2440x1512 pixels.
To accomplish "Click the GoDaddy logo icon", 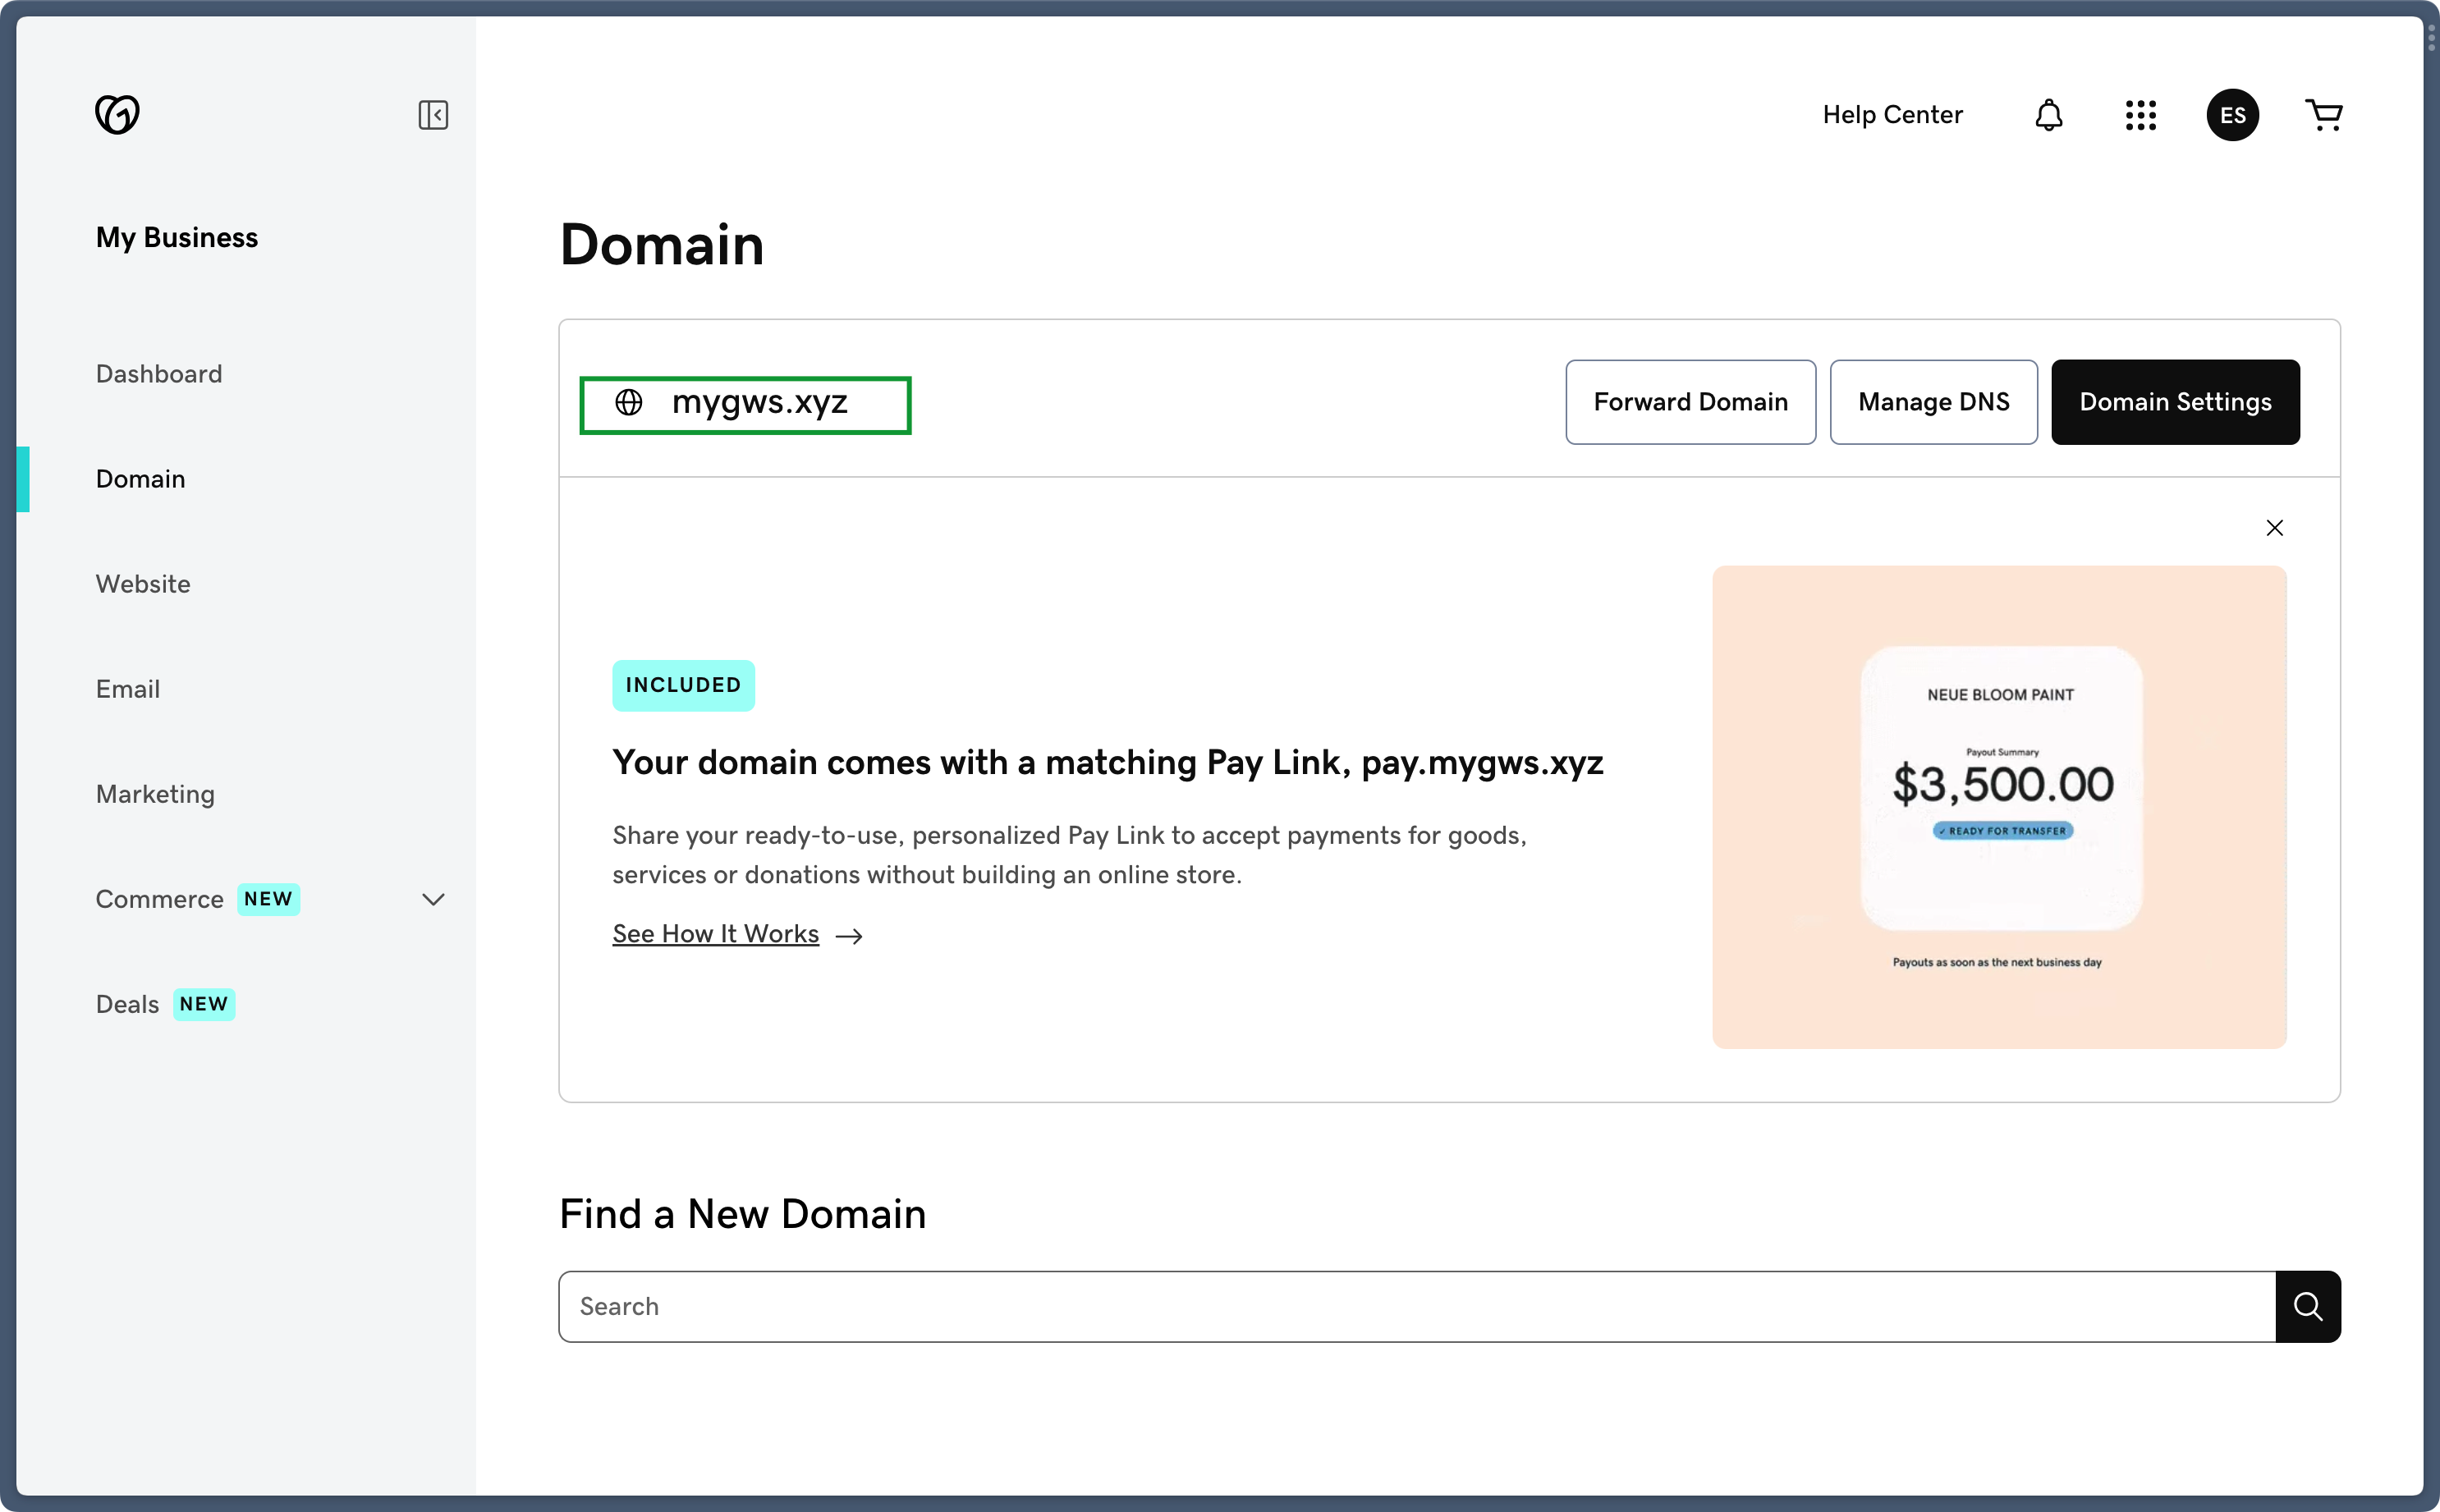I will 117,114.
